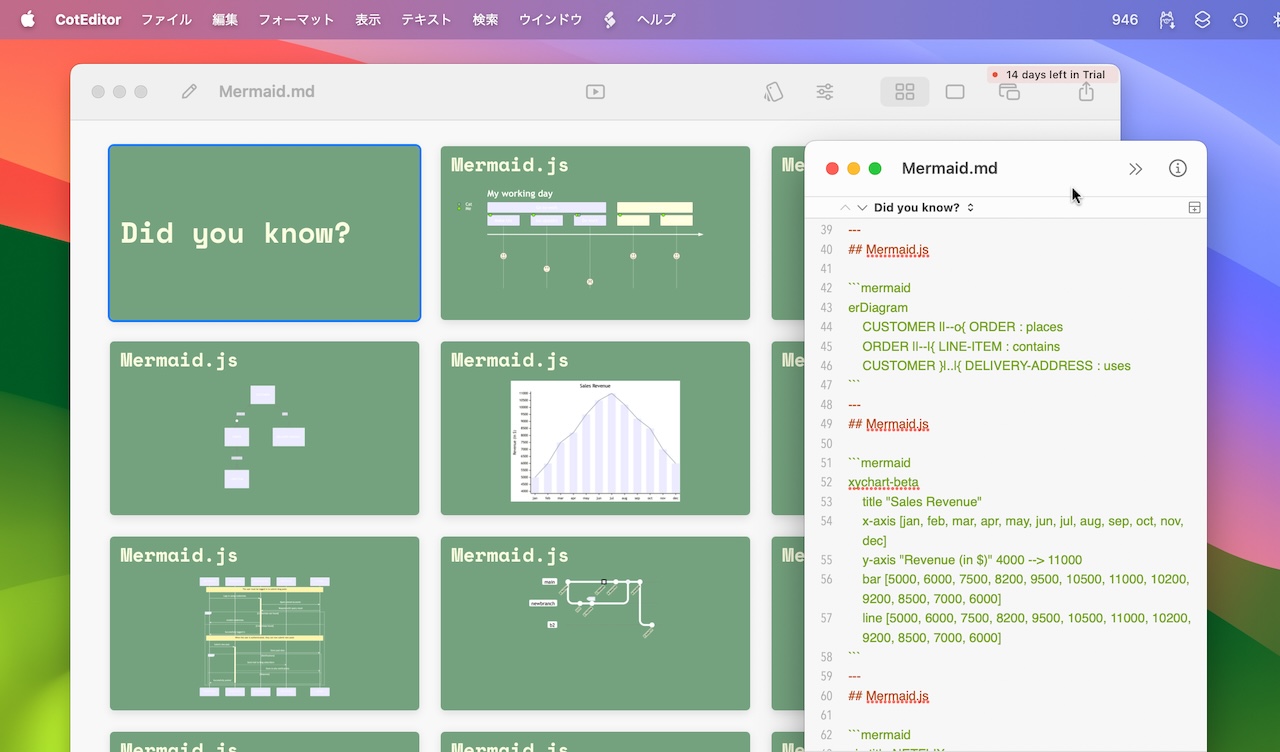This screenshot has width=1280, height=752.
Task: Open the 編集 menu
Action: tap(225, 19)
